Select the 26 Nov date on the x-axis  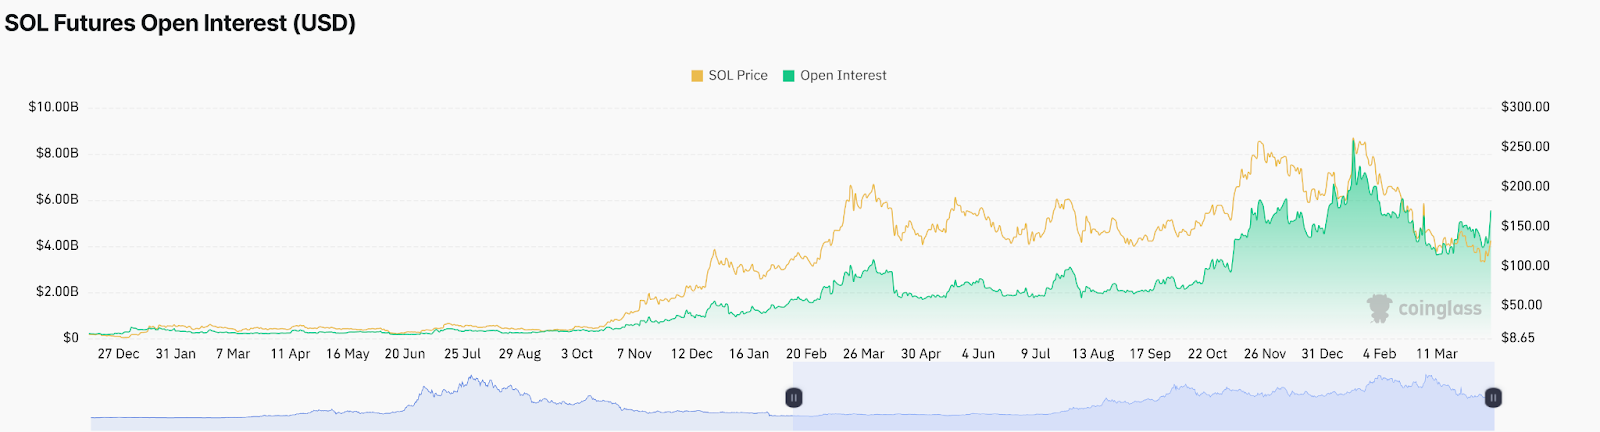click(1265, 354)
